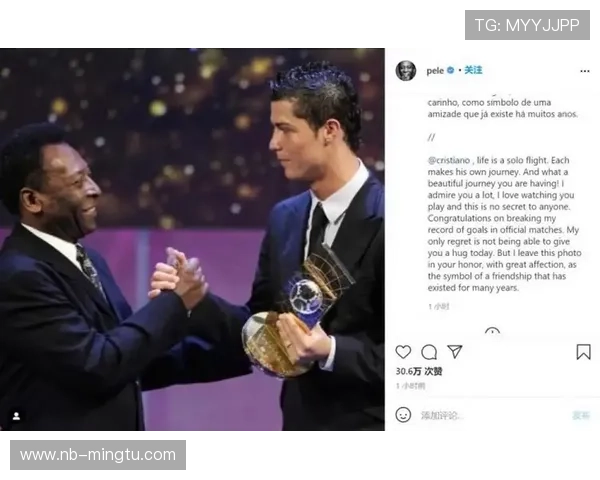Click the trophy in the photo
Viewport: 600px width, 480px height.
point(297,314)
